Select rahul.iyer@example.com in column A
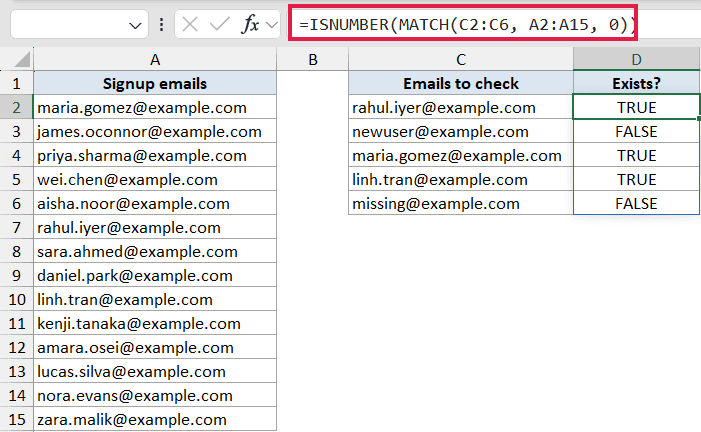The image size is (701, 432). [x=155, y=228]
